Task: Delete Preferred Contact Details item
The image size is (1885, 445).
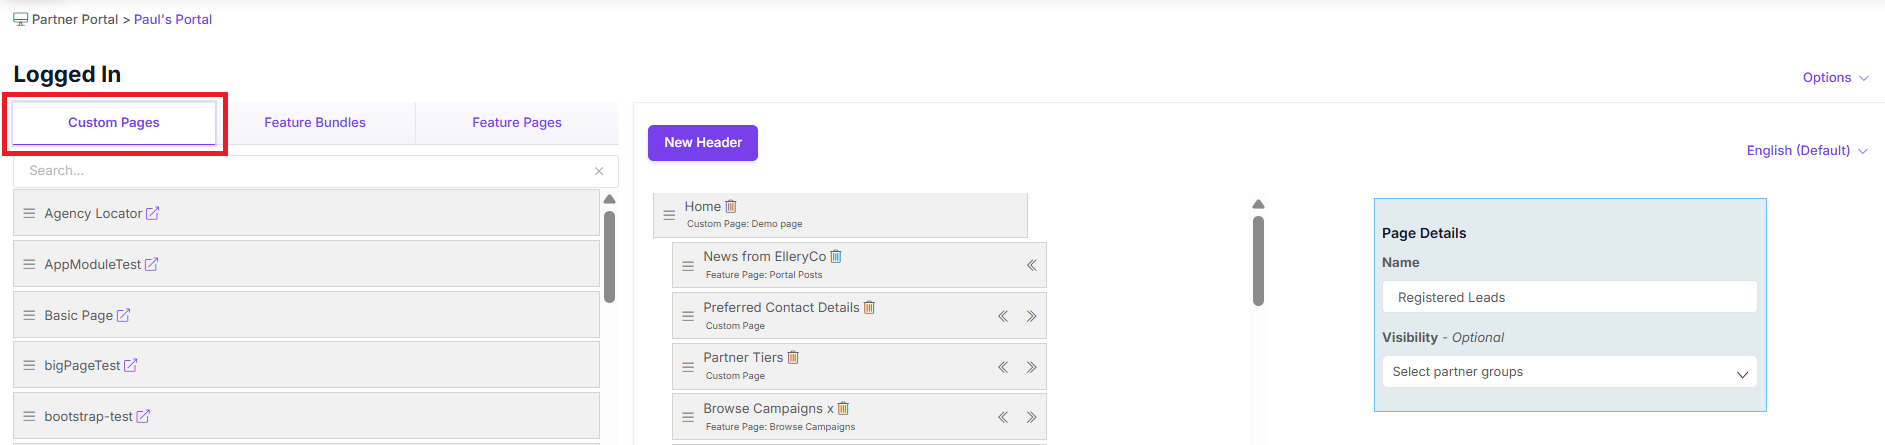Action: [x=869, y=307]
